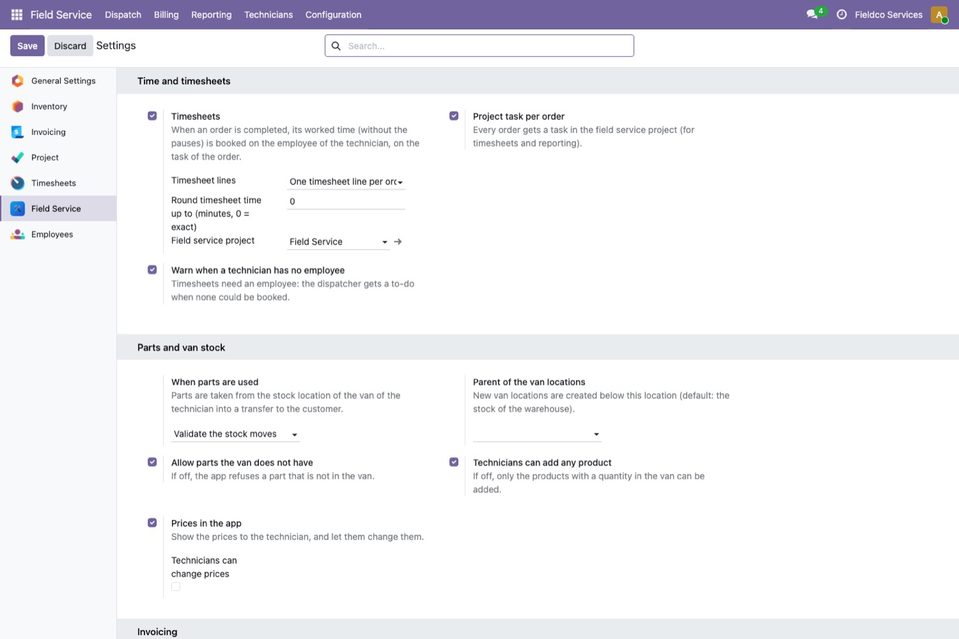Enable the Technicians can change prices checkbox
The height and width of the screenshot is (639, 959).
(x=176, y=587)
